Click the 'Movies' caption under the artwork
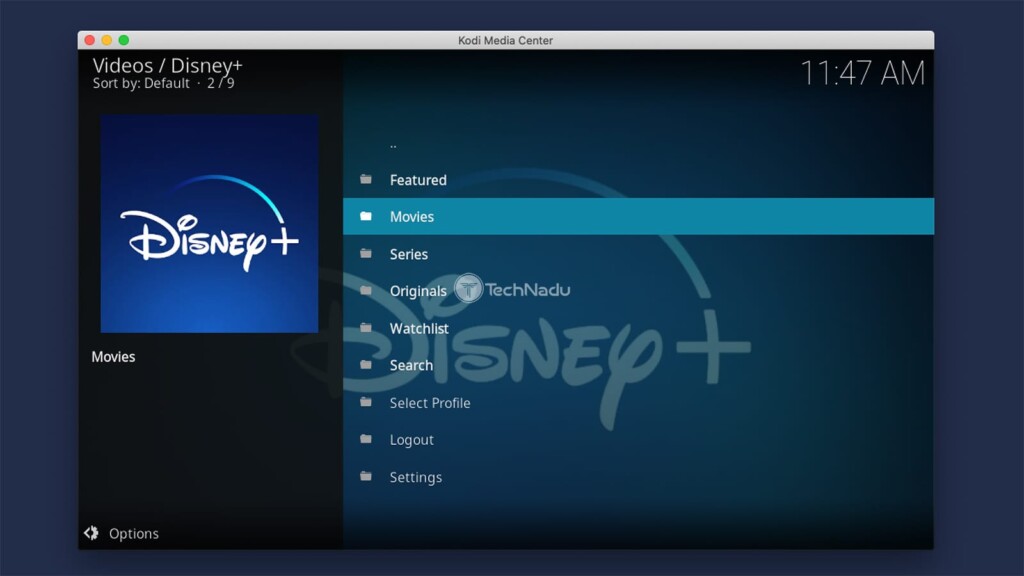The width and height of the screenshot is (1024, 576). pyautogui.click(x=113, y=357)
